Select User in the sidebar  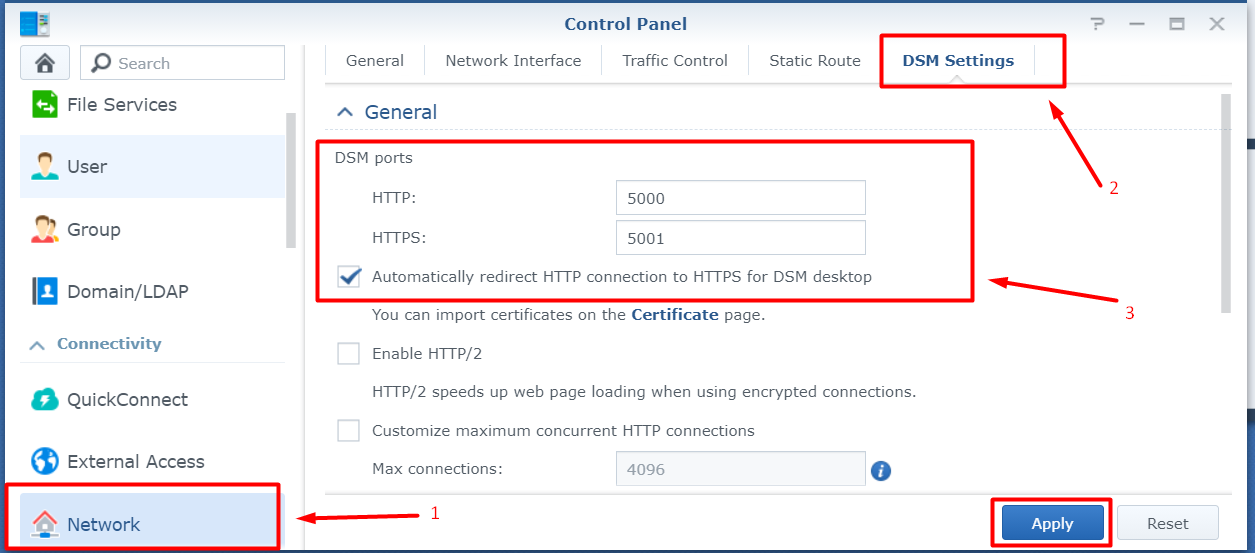tap(152, 166)
